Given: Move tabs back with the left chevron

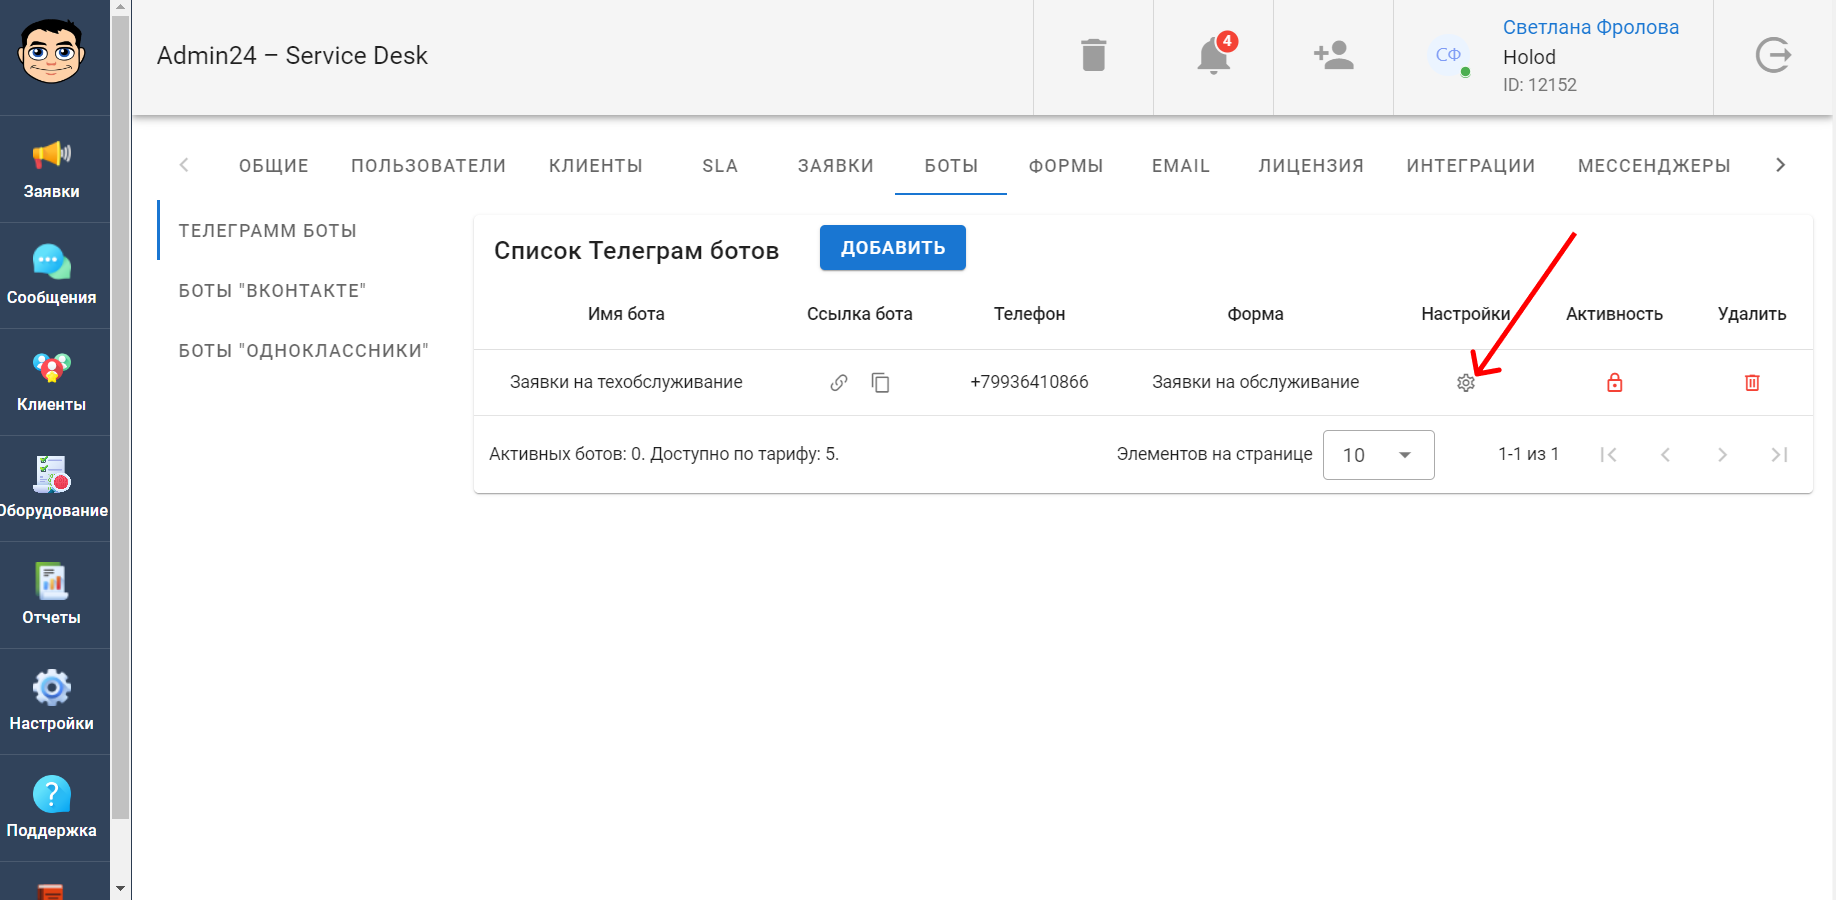Looking at the screenshot, I should [184, 165].
